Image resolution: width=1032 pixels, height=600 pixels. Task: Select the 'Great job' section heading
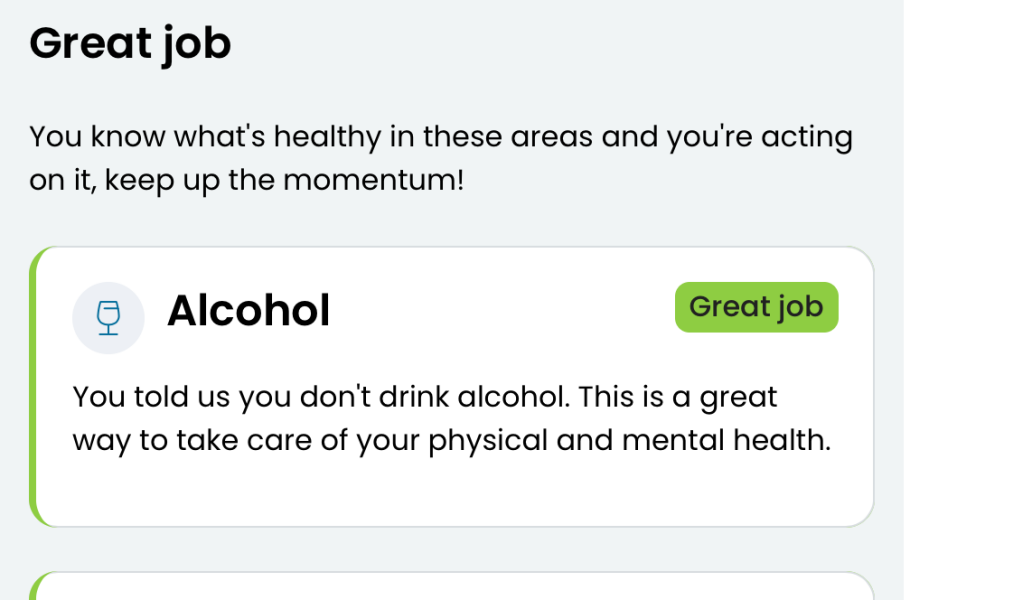[130, 42]
